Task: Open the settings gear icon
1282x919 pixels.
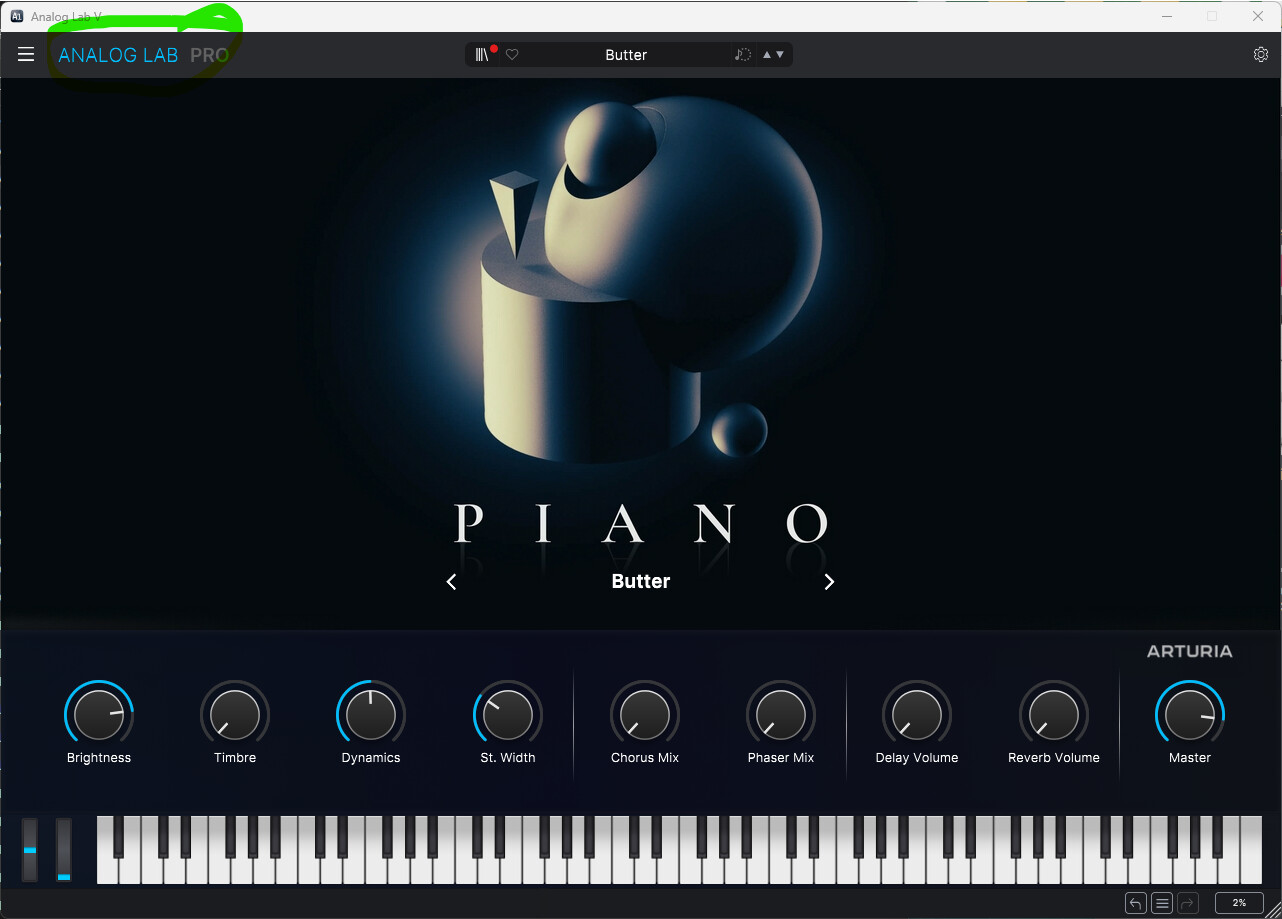Action: pyautogui.click(x=1260, y=55)
